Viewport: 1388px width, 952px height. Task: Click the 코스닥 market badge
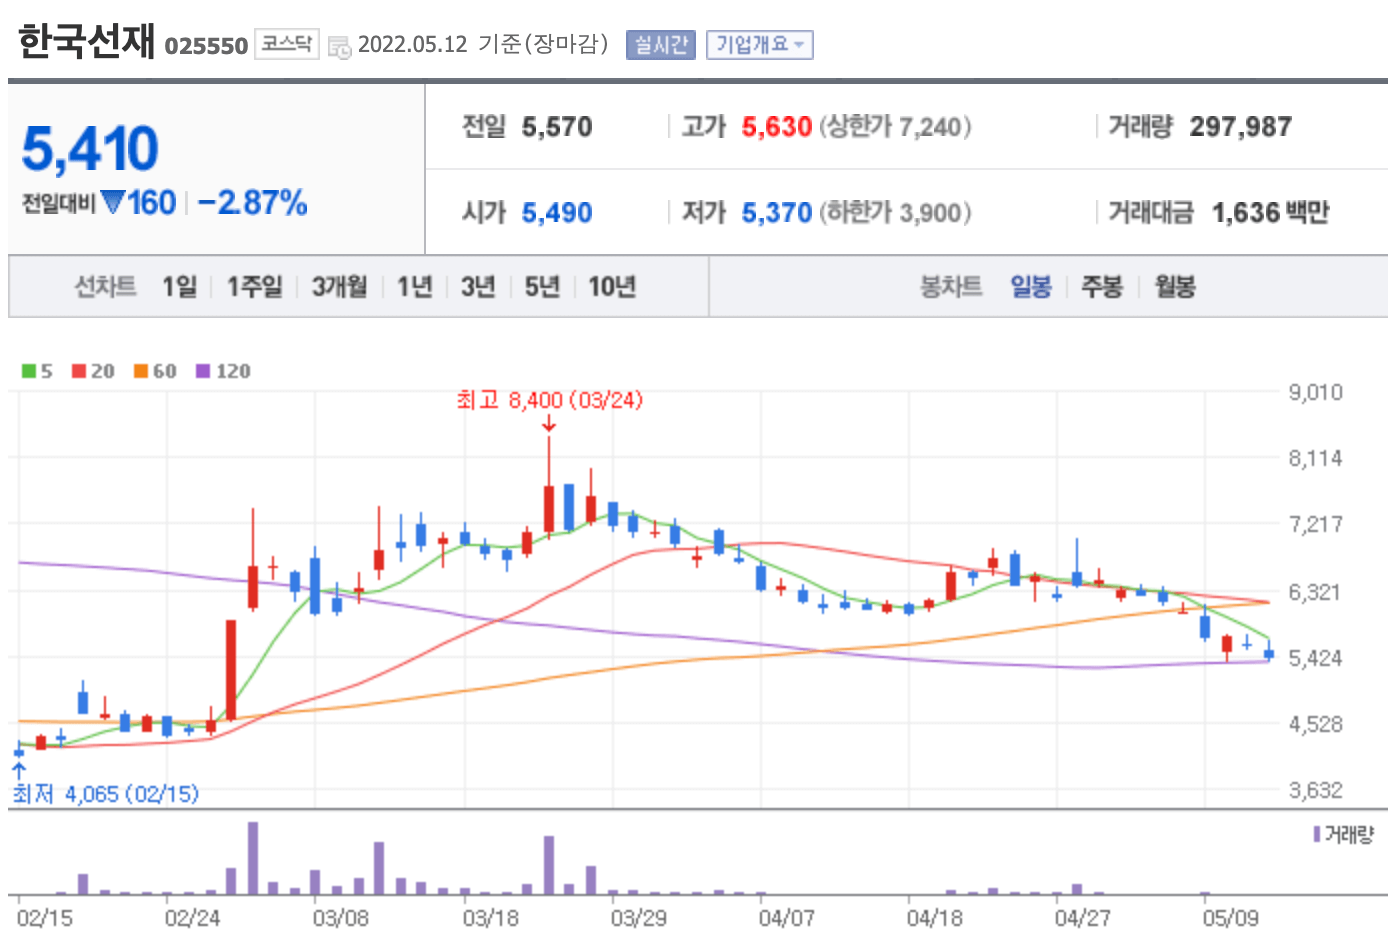pyautogui.click(x=287, y=44)
